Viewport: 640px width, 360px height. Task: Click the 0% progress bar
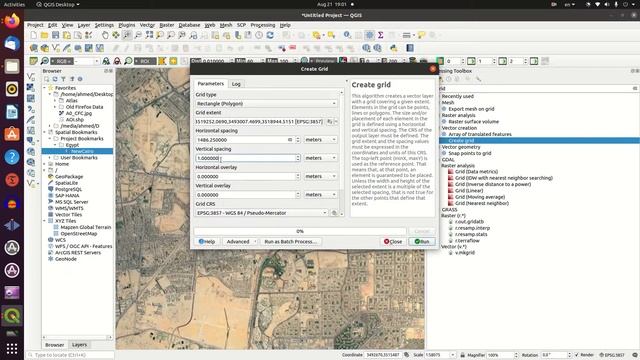click(x=300, y=231)
